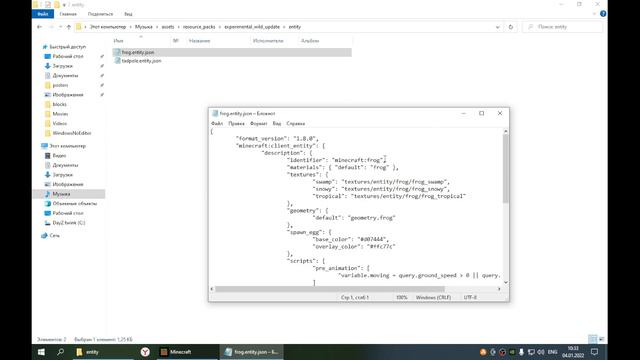
Task: Open the Файл tab in Explorer ribbon
Action: click(43, 14)
